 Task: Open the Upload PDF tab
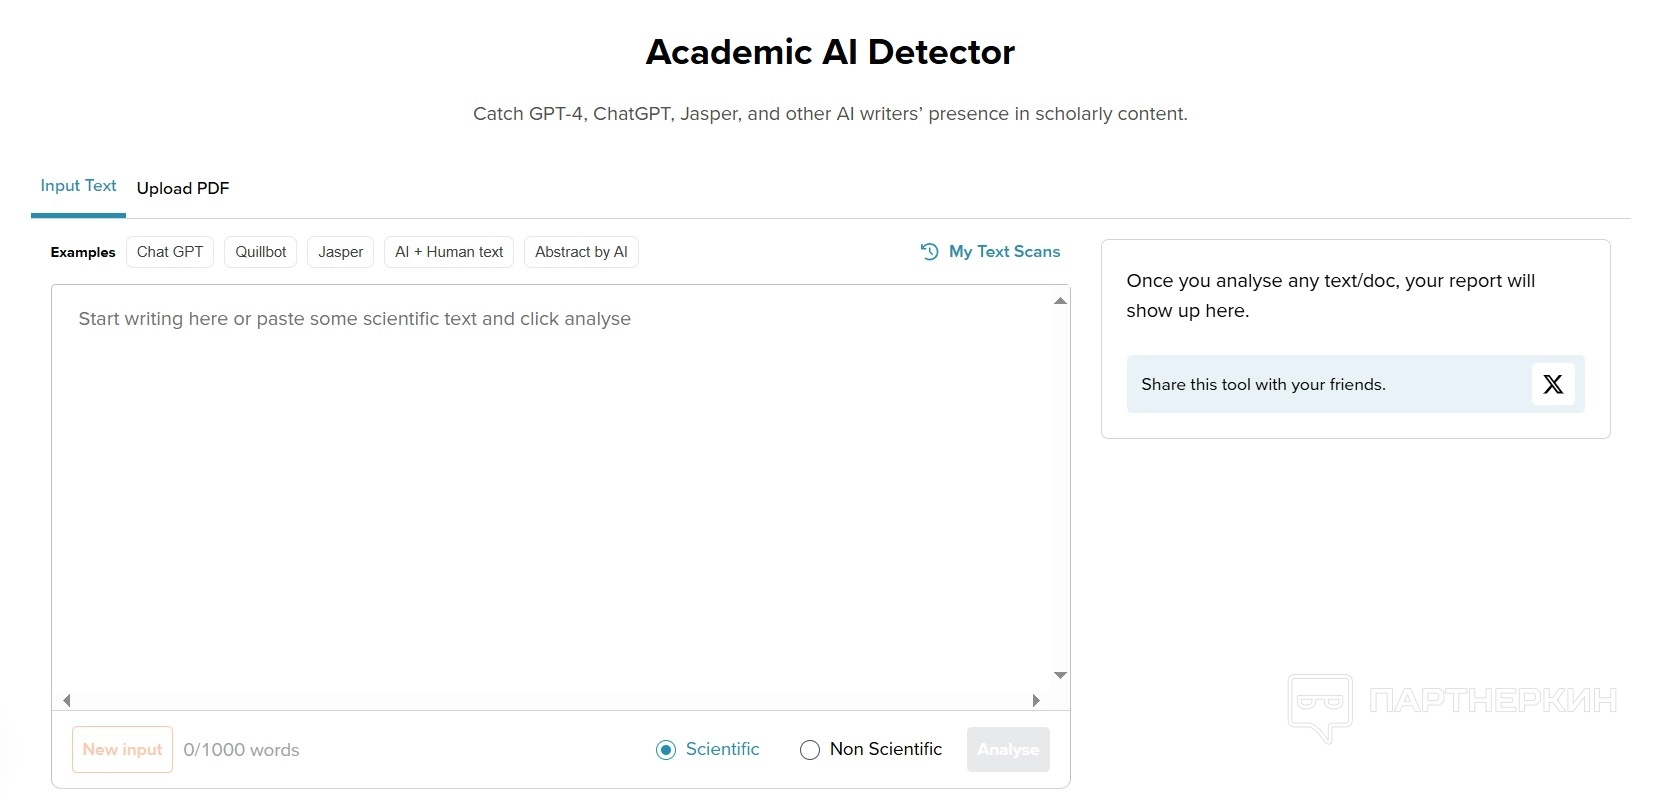point(183,188)
